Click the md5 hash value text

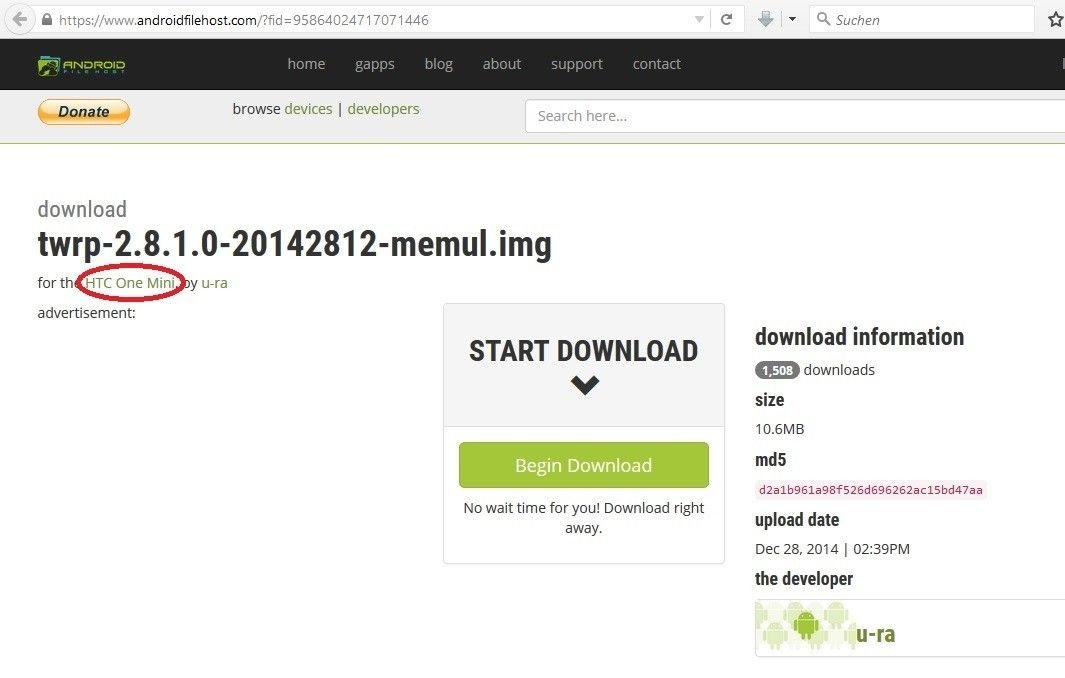(871, 490)
